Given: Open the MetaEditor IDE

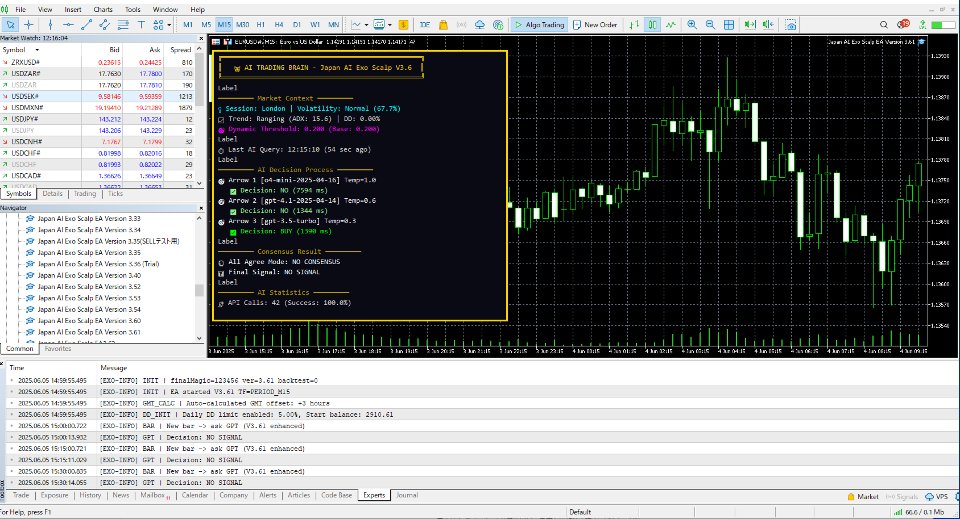Looking at the screenshot, I should pyautogui.click(x=425, y=24).
